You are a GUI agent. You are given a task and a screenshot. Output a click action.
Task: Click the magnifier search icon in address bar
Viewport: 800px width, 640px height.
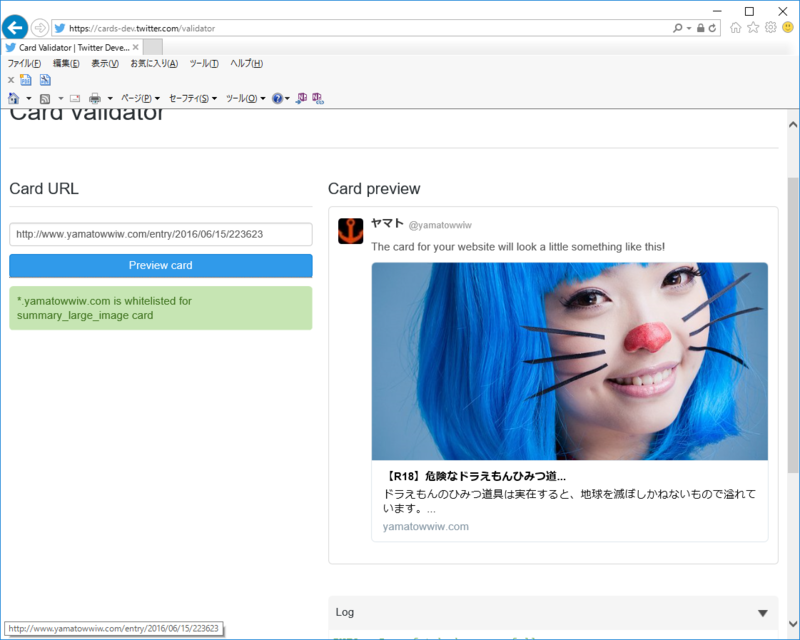pyautogui.click(x=678, y=28)
